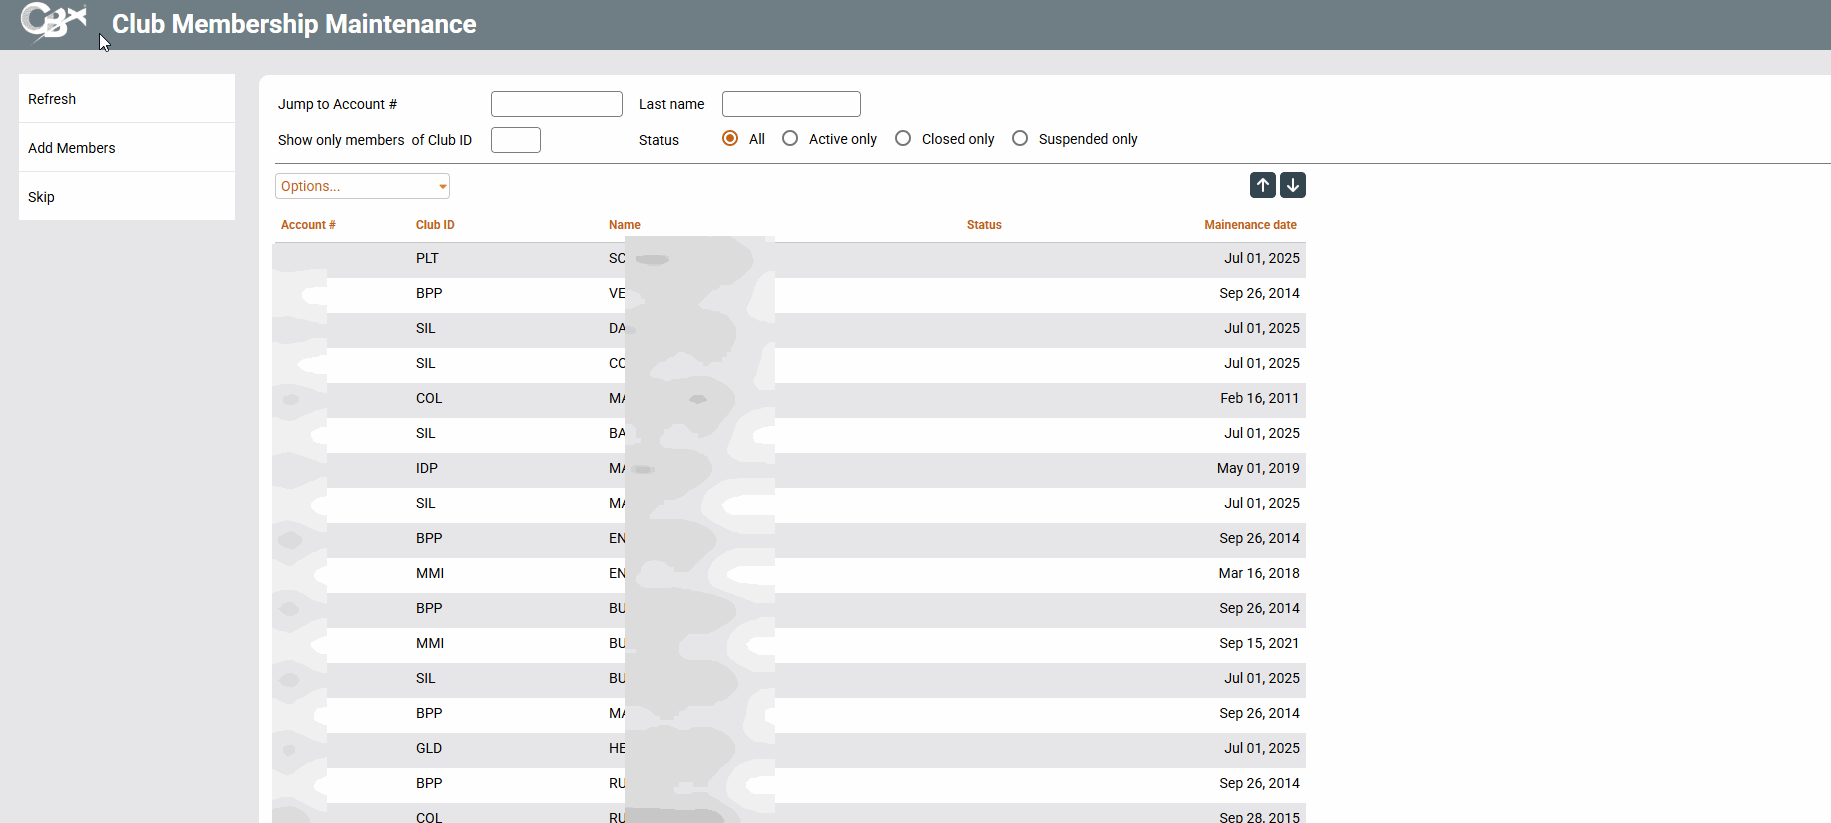Click the down arrow sort button

(x=1293, y=185)
